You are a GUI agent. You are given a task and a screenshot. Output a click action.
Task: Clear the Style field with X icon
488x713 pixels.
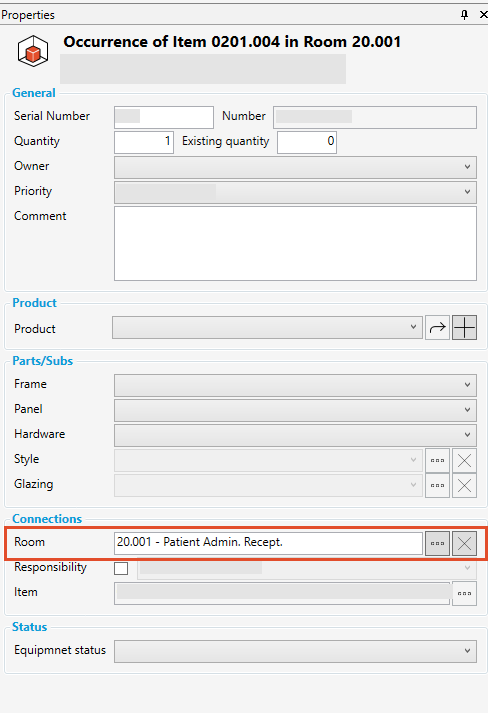[464, 461]
